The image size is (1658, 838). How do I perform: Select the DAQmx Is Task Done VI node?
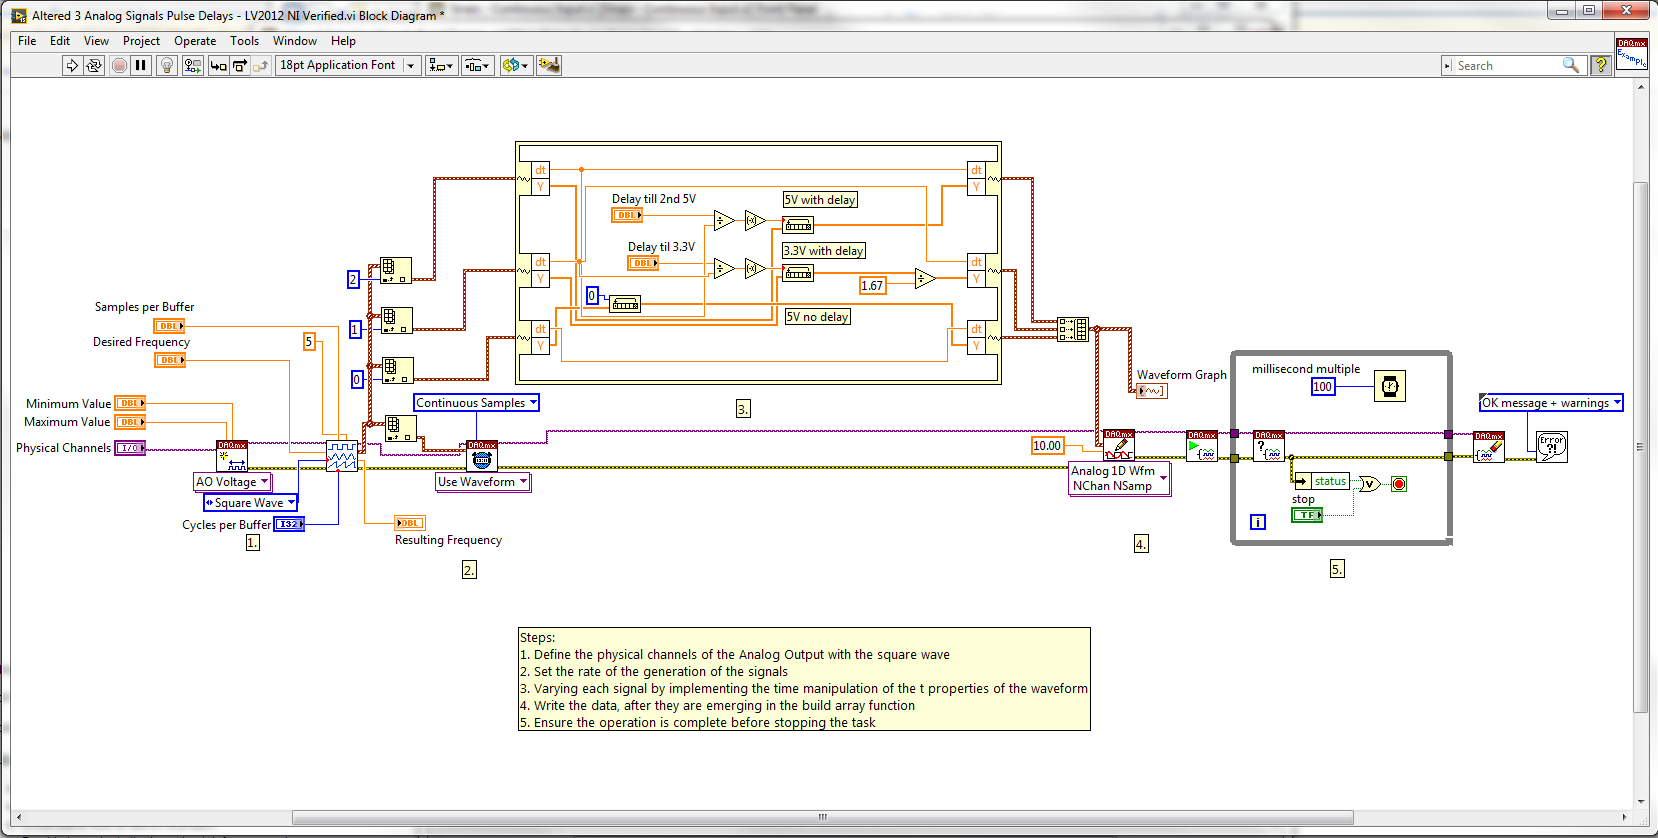click(1269, 447)
